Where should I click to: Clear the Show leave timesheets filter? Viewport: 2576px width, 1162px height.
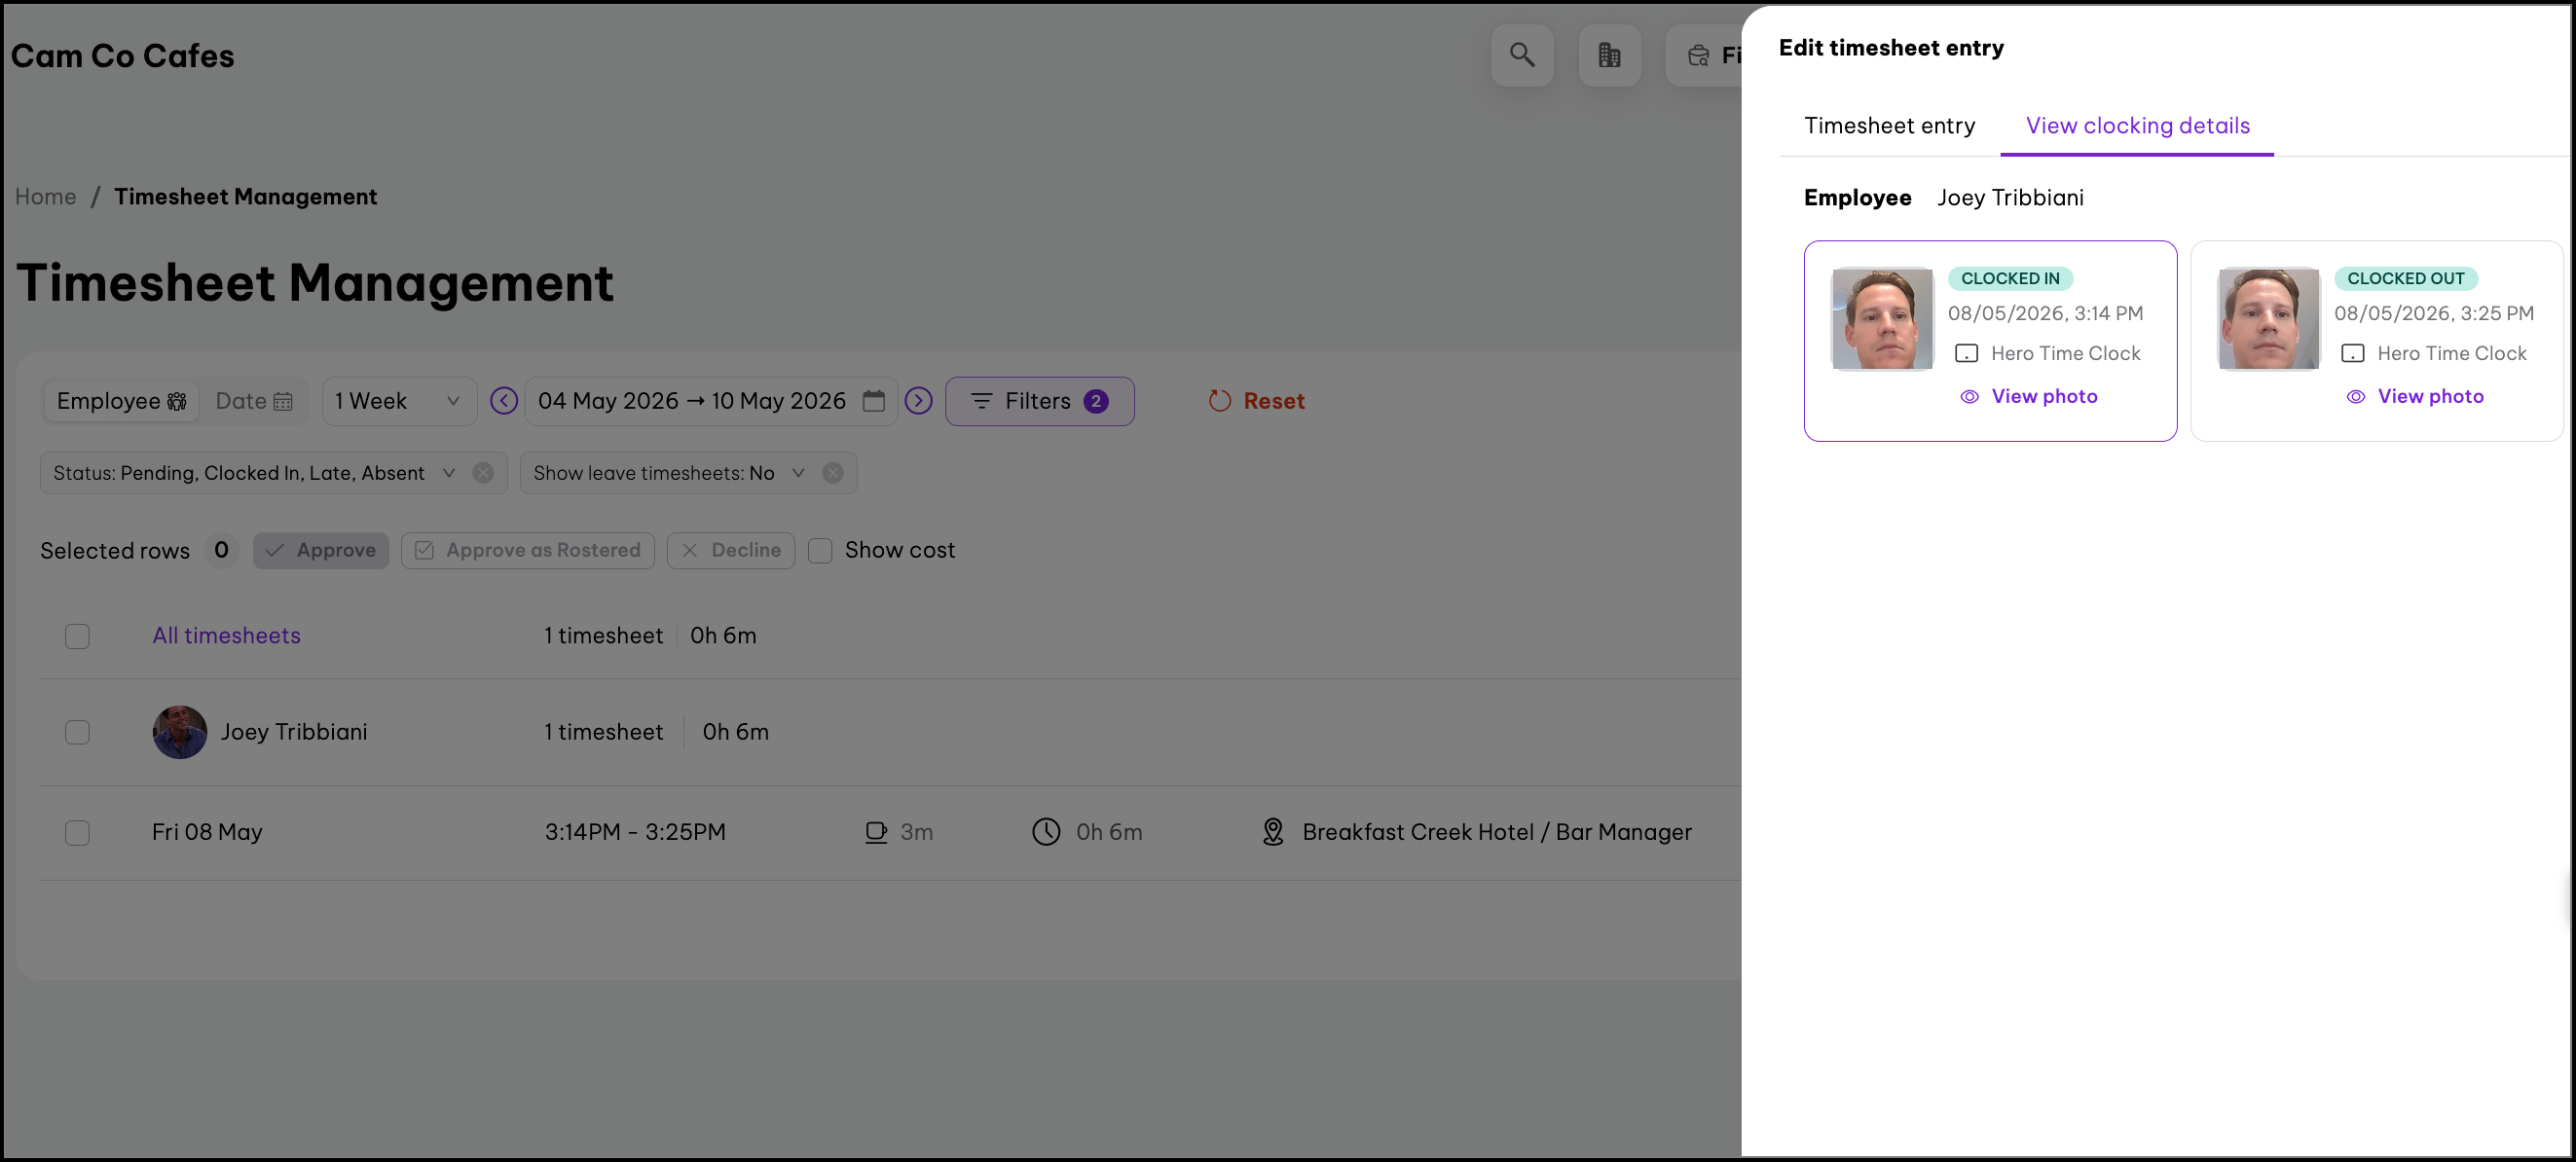coord(833,473)
